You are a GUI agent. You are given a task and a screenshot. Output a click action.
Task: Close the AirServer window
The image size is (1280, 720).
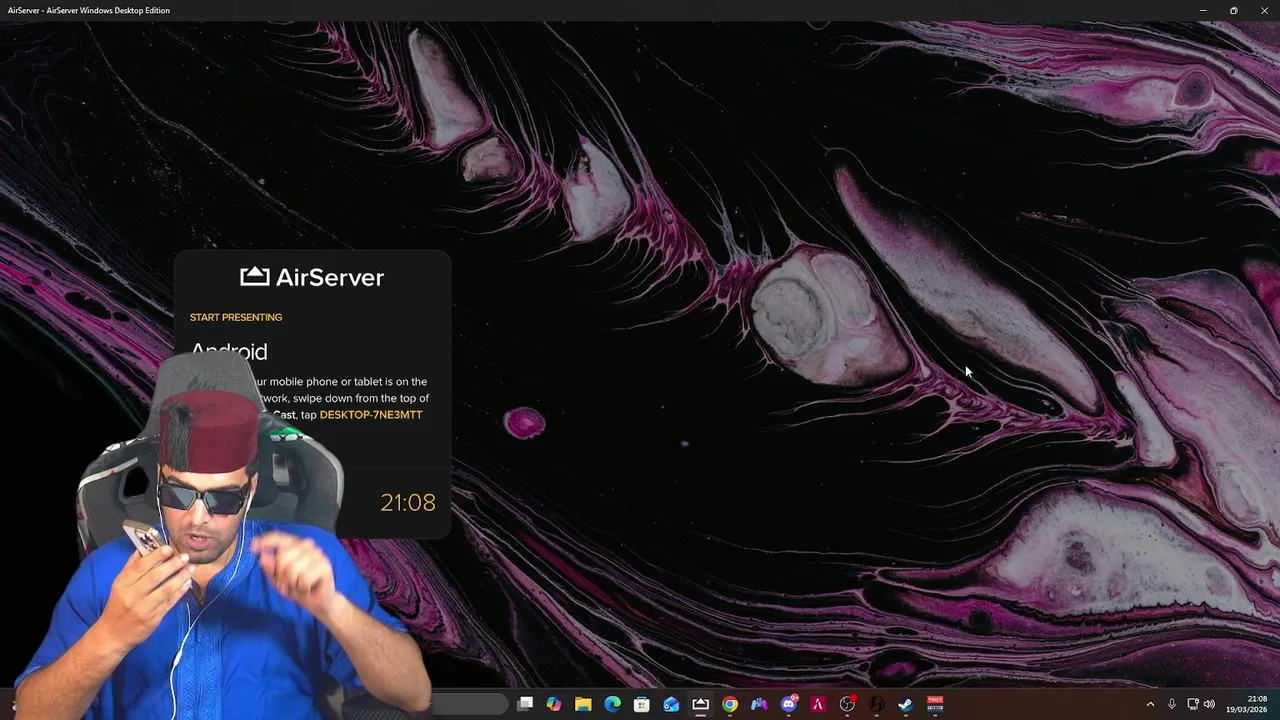pyautogui.click(x=1265, y=10)
